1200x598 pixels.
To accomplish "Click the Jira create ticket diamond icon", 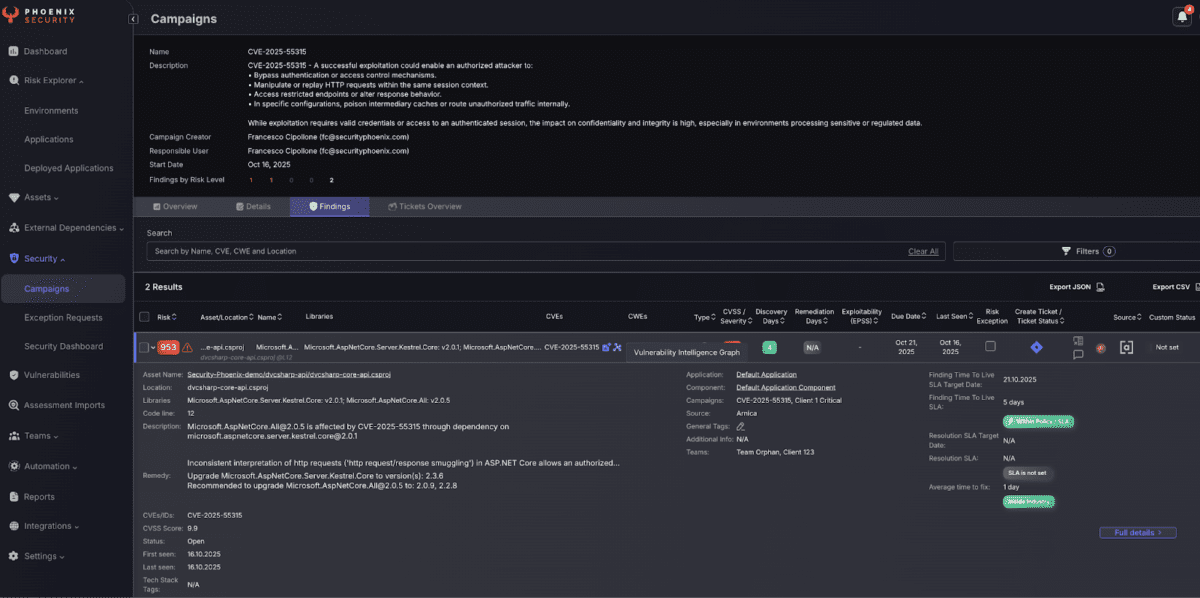I will tap(1036, 347).
